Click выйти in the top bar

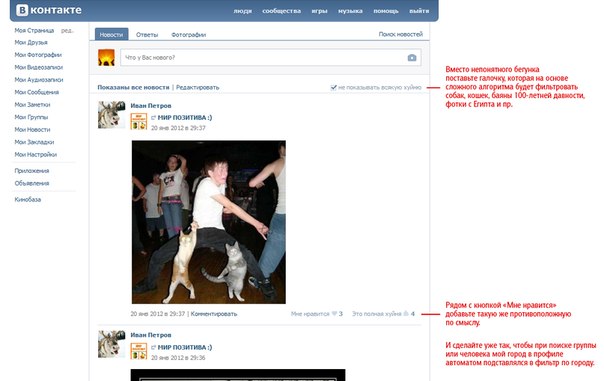(x=419, y=11)
